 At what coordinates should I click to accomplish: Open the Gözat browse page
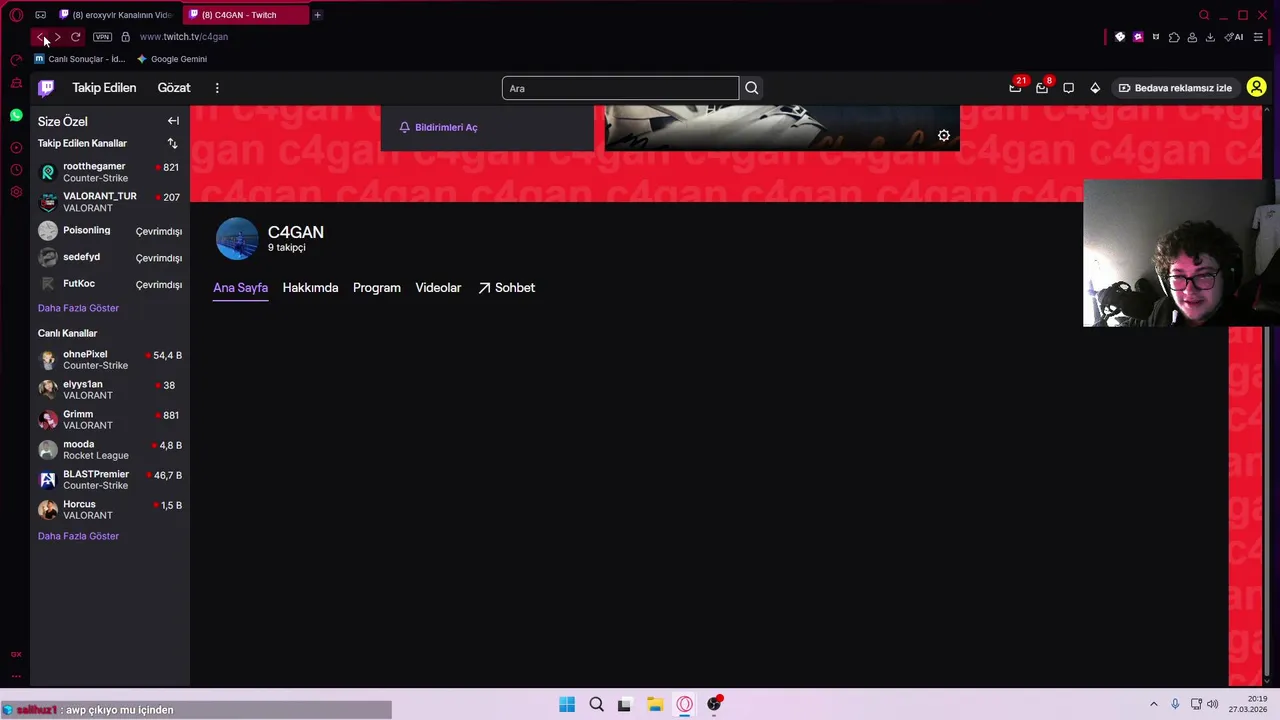(x=174, y=88)
